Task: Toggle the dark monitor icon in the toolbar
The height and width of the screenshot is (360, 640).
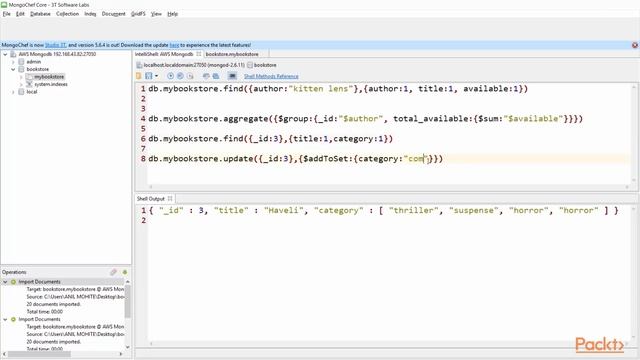Action: click(x=232, y=76)
